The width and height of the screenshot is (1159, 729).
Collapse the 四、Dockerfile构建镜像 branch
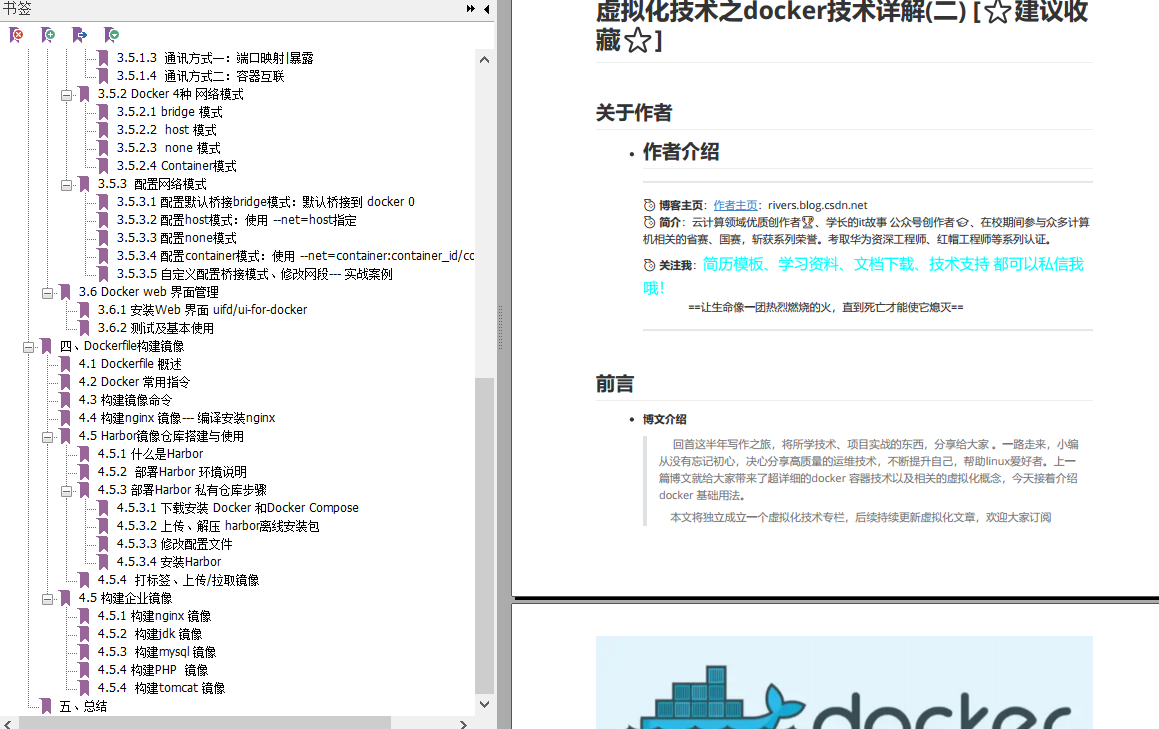click(x=27, y=345)
